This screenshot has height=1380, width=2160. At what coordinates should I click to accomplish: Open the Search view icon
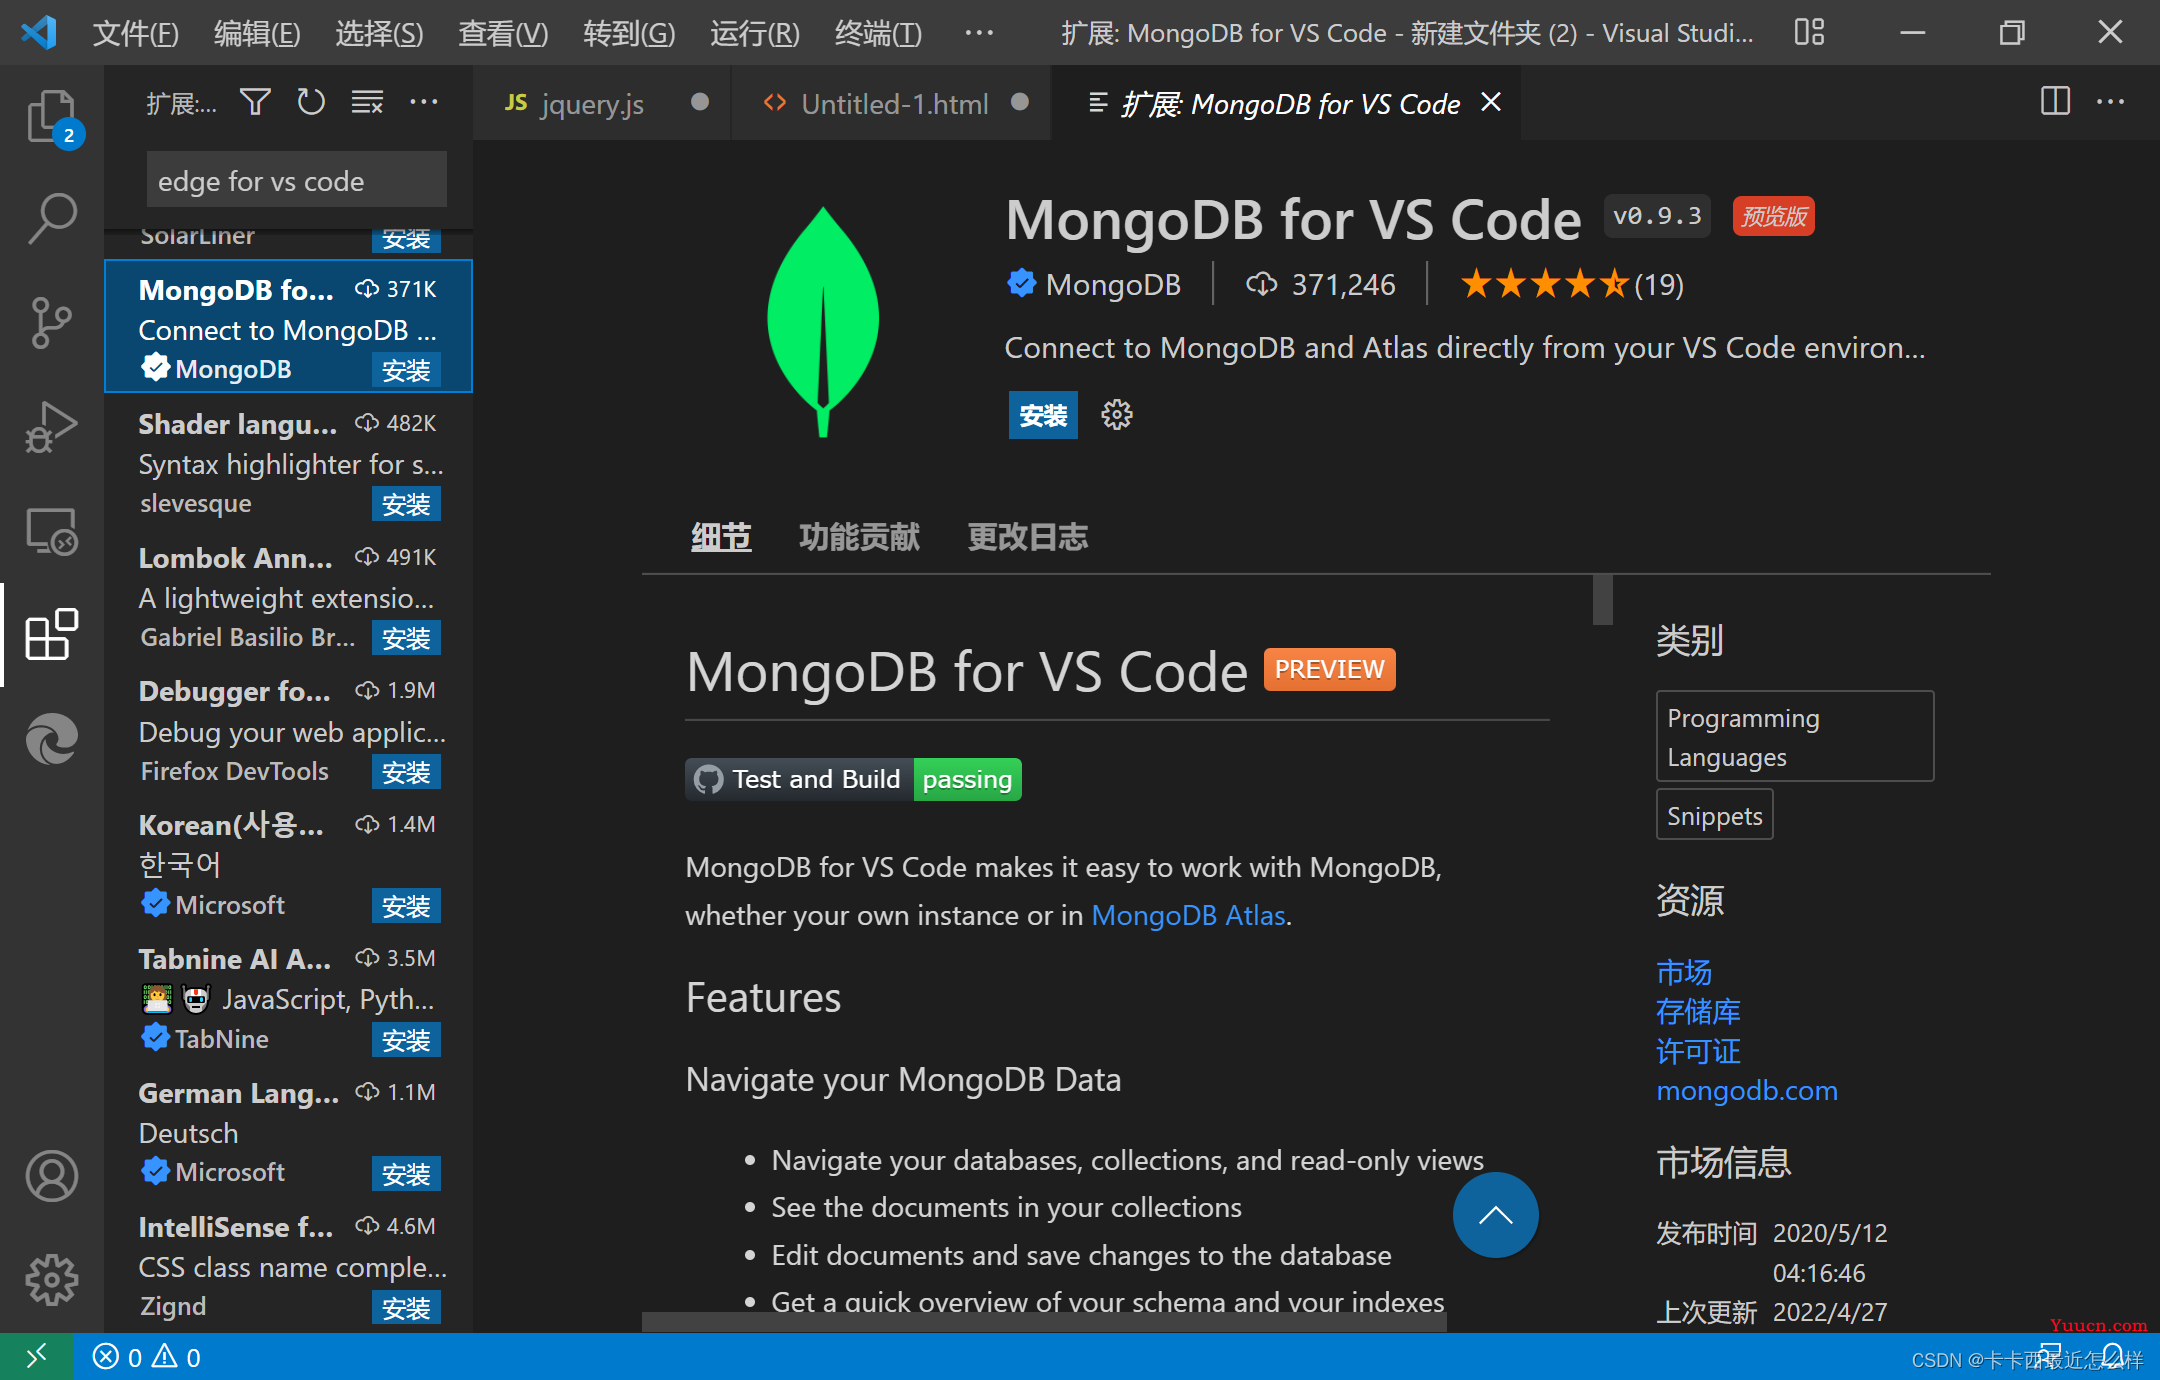tap(52, 218)
